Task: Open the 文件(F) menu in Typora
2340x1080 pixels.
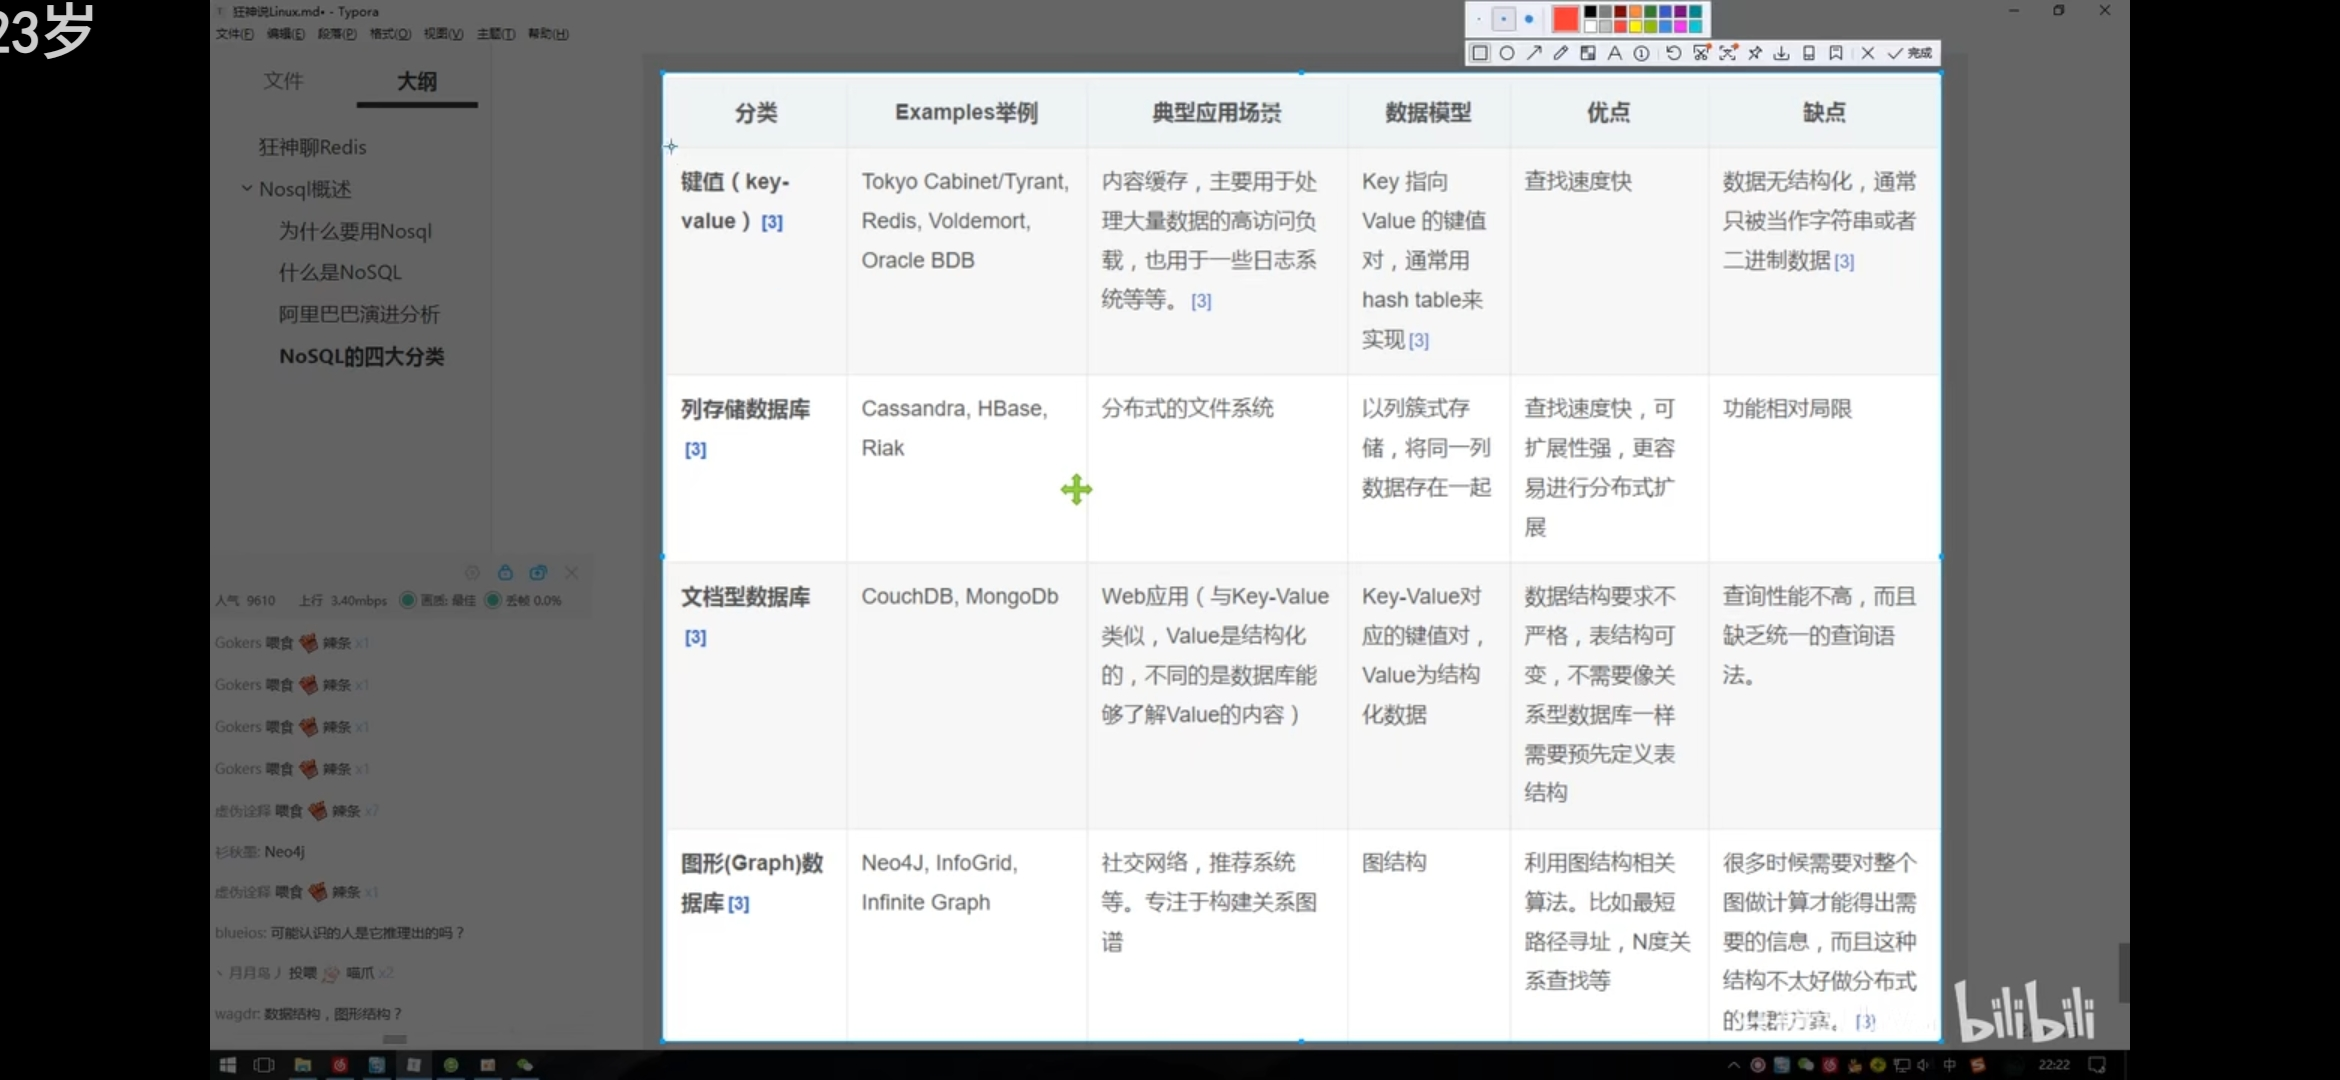Action: pos(234,34)
